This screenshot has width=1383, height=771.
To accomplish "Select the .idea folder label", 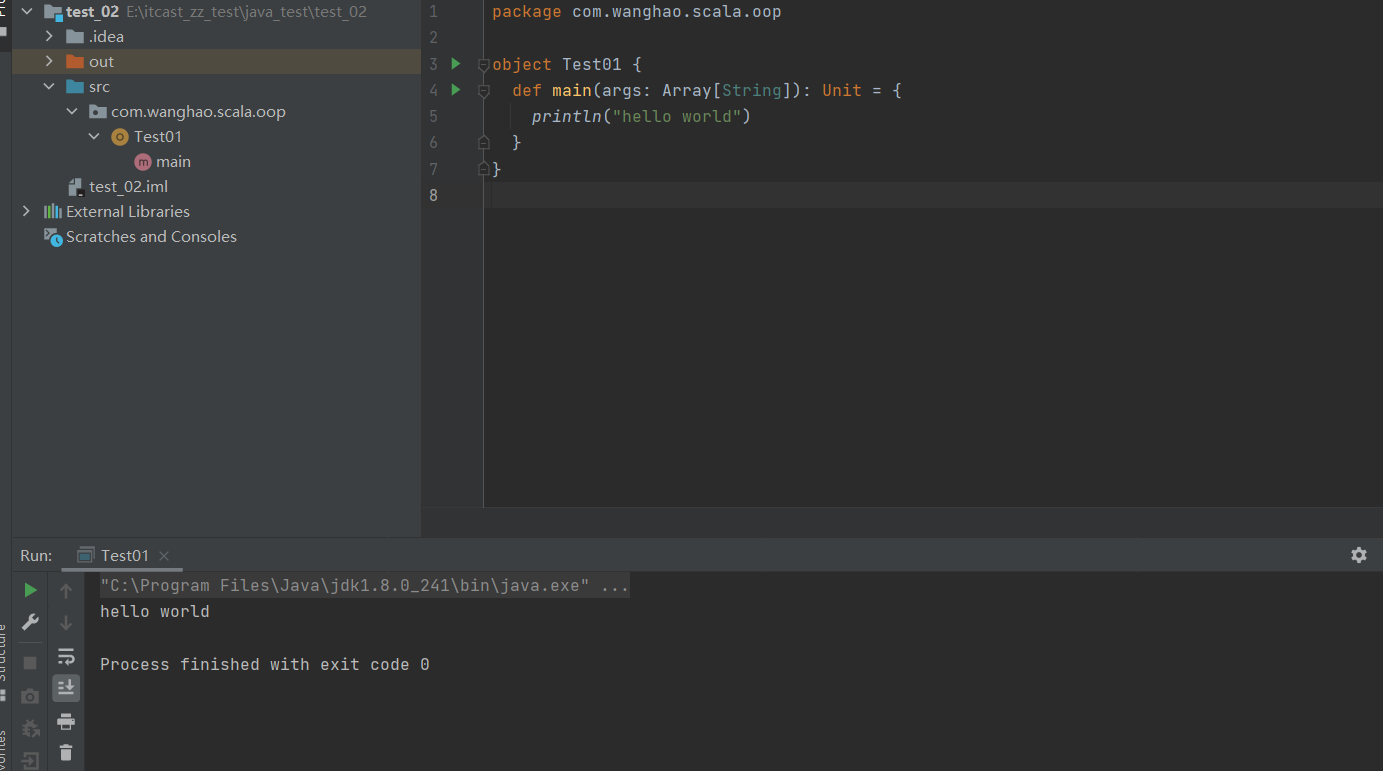I will pyautogui.click(x=106, y=37).
